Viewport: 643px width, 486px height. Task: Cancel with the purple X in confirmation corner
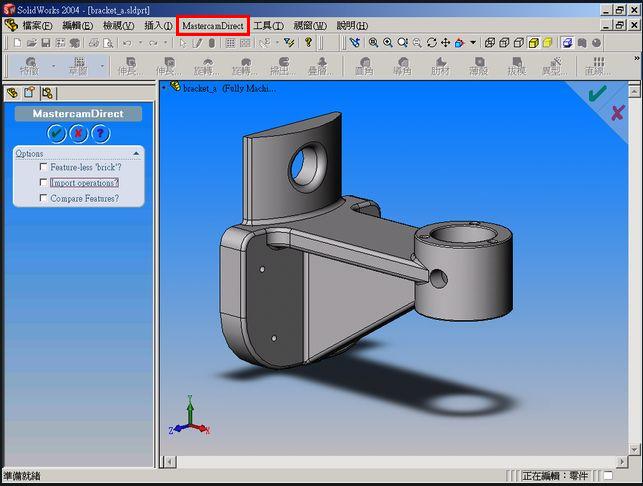click(618, 112)
